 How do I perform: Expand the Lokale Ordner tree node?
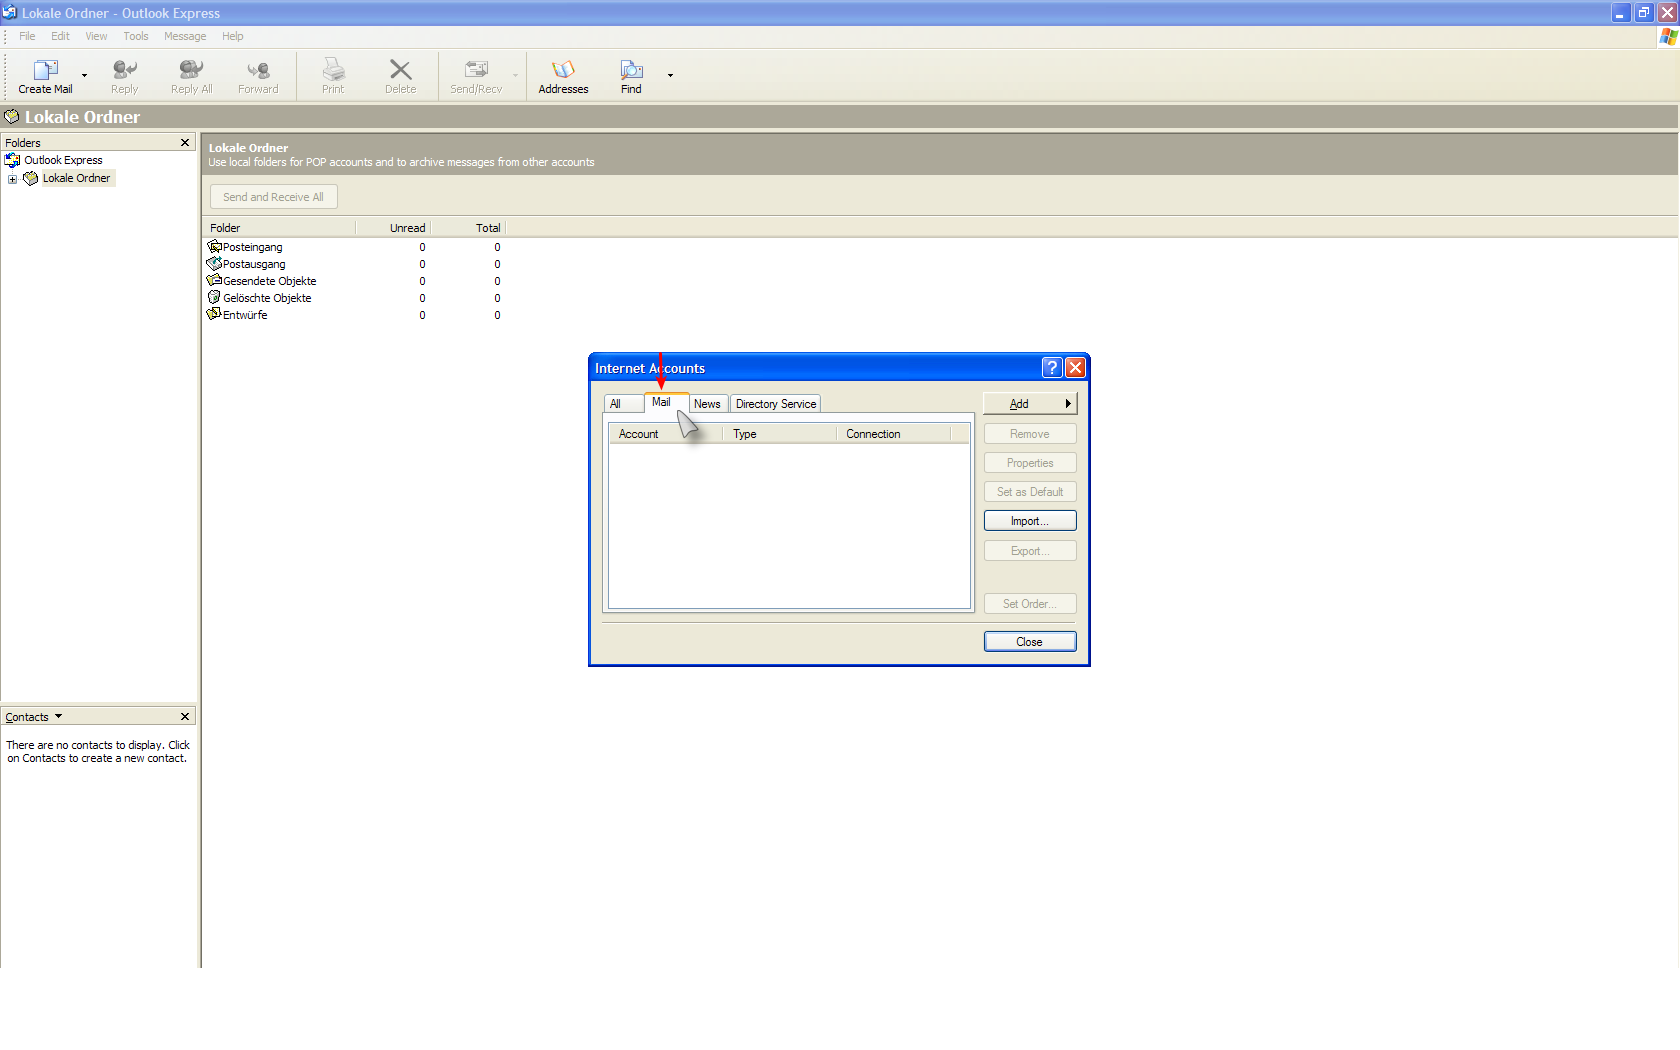pos(12,179)
